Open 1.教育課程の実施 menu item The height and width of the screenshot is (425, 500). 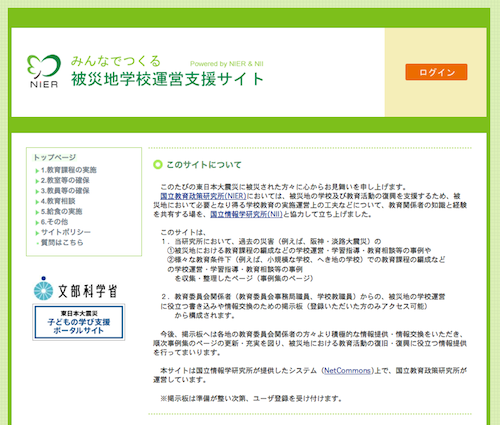(x=69, y=170)
